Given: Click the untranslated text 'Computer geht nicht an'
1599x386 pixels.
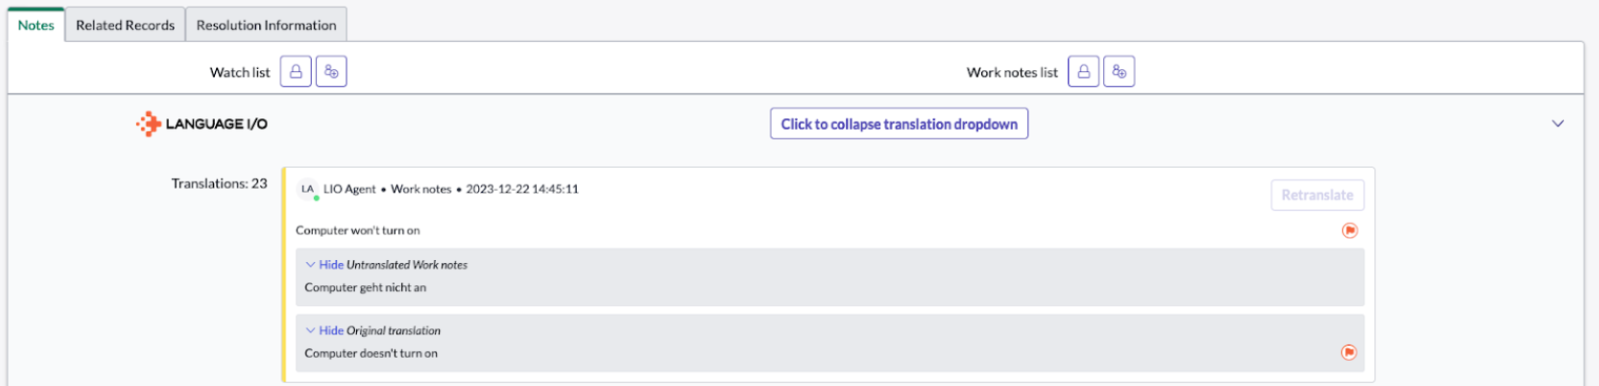Looking at the screenshot, I should click(x=365, y=288).
